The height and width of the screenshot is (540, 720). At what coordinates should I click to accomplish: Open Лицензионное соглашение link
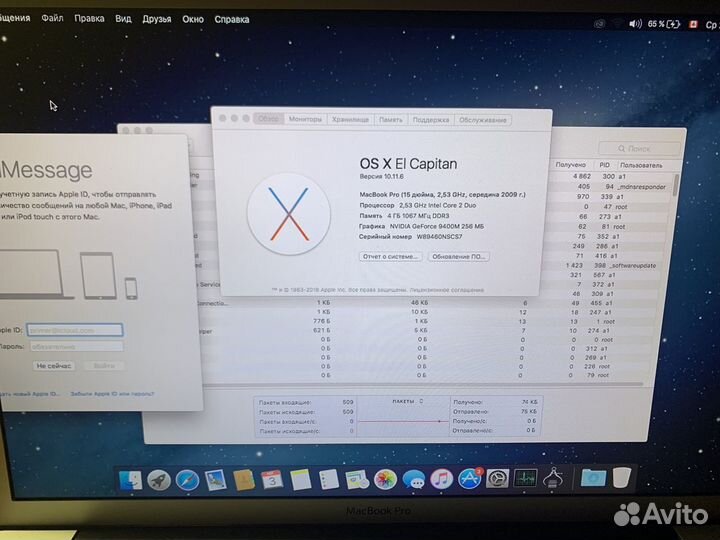pyautogui.click(x=447, y=290)
